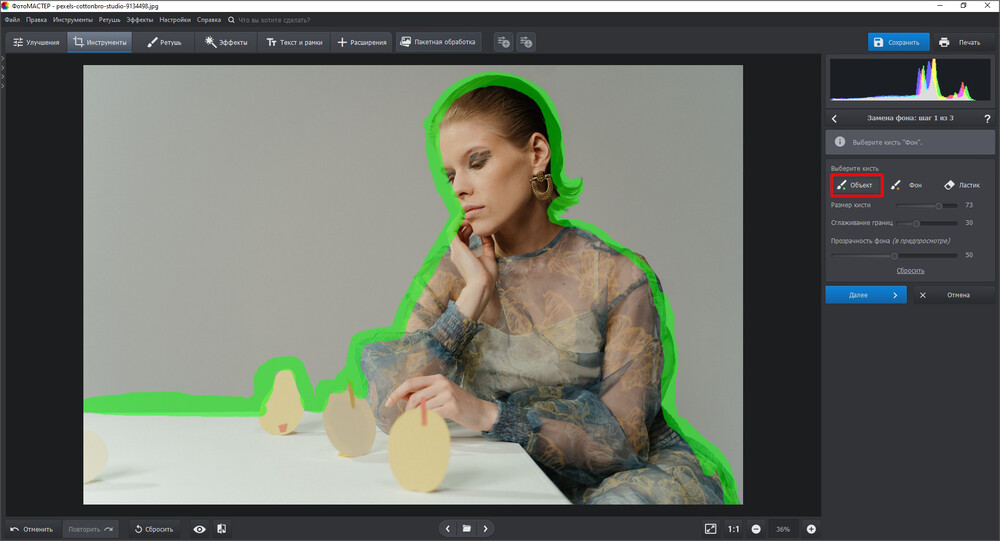Zoom out with the minus icon
Screen dimensions: 1000x541
pos(756,528)
